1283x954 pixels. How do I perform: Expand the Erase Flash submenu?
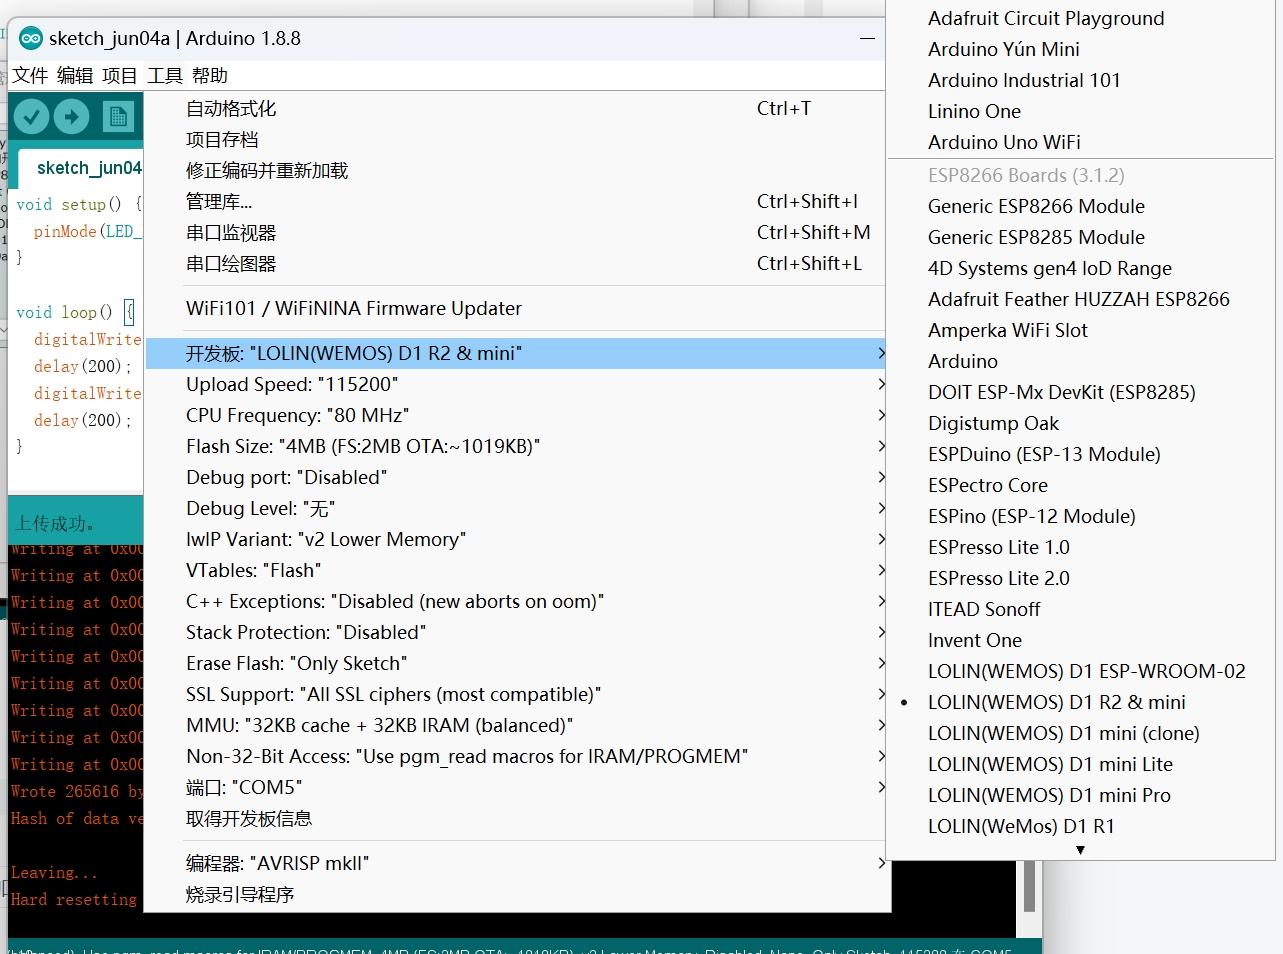516,664
